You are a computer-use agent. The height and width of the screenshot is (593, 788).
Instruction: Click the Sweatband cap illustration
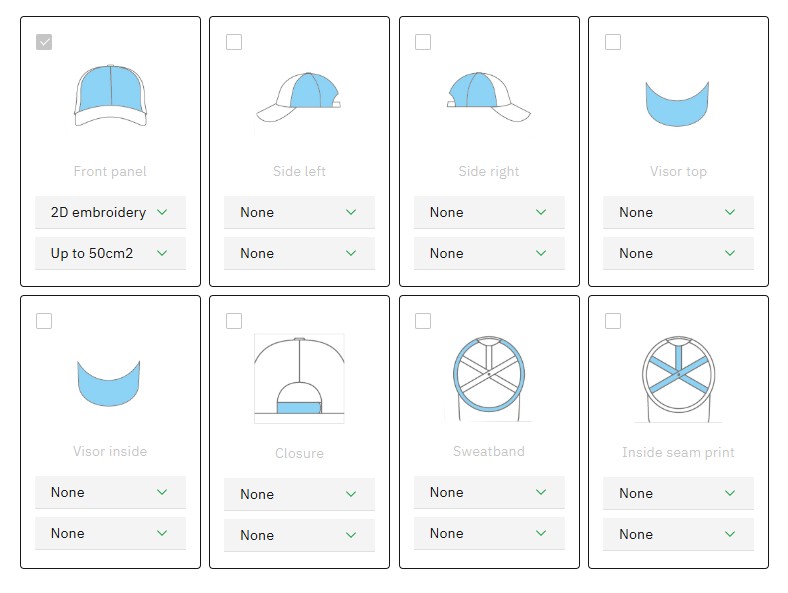click(488, 378)
